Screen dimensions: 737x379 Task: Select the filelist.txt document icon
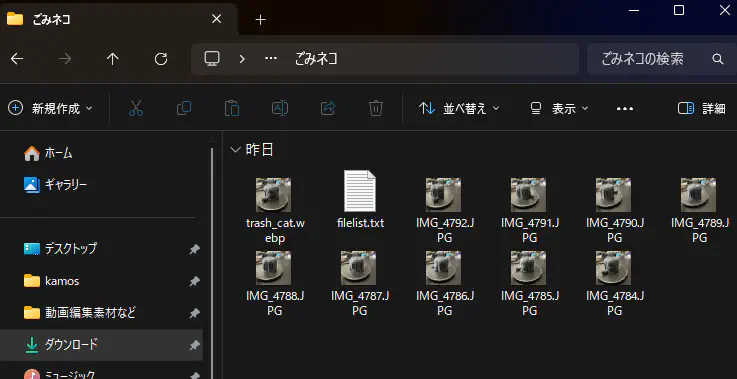point(360,191)
